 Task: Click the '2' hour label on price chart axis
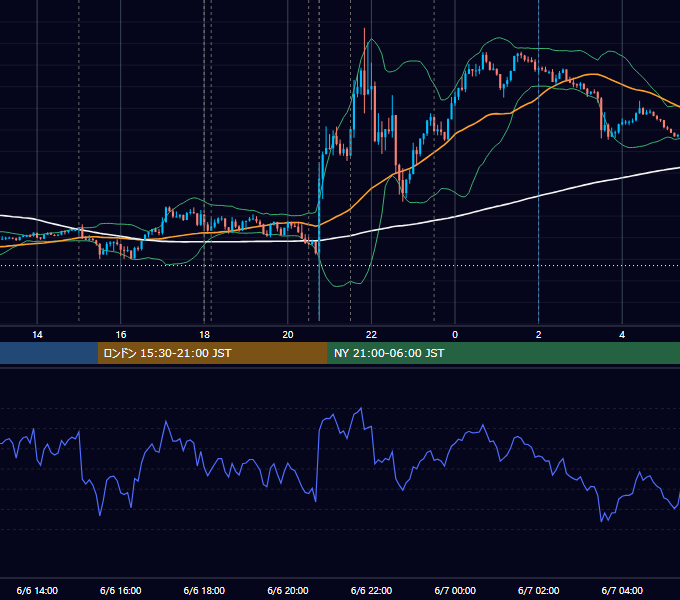point(539,335)
